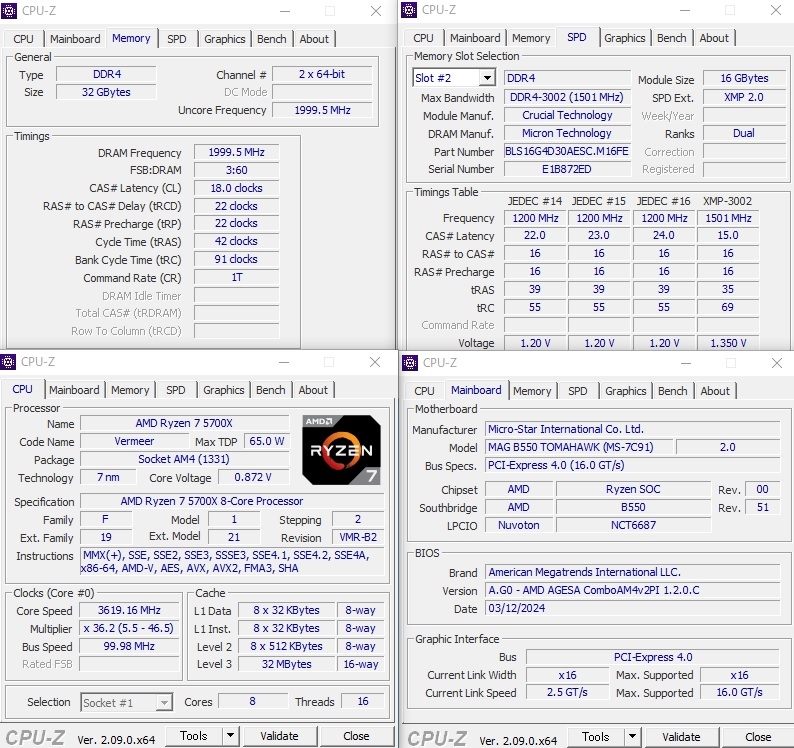
Task: Click Close button in Mainboard window
Action: (758, 736)
